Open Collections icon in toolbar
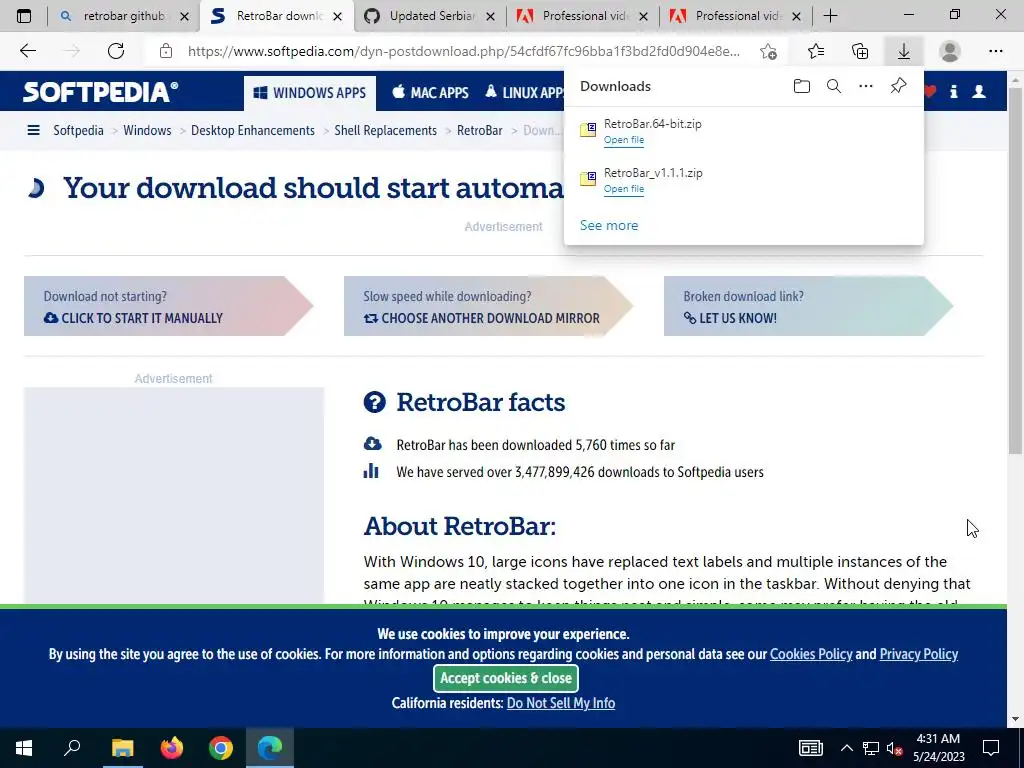1024x768 pixels. coord(860,51)
